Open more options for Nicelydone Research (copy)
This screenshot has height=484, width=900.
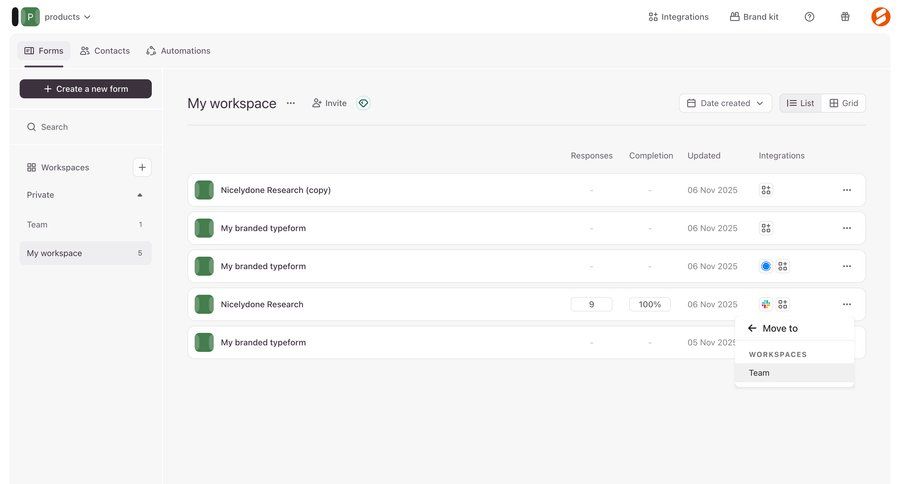point(847,190)
